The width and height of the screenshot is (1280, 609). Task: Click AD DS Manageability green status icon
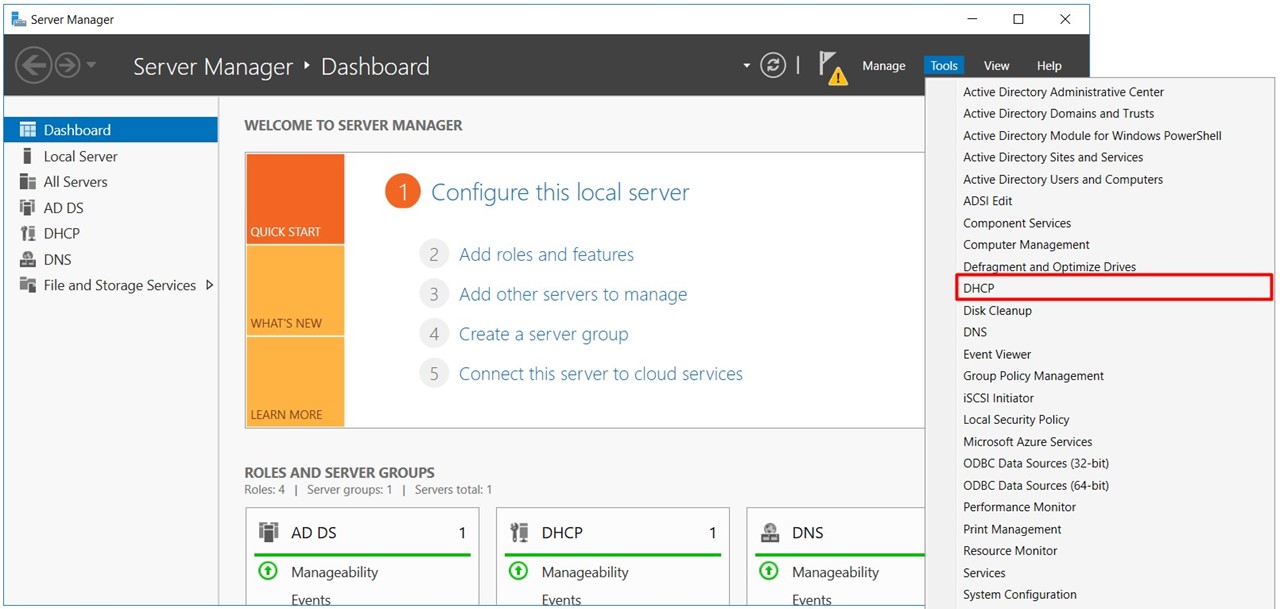pos(268,571)
